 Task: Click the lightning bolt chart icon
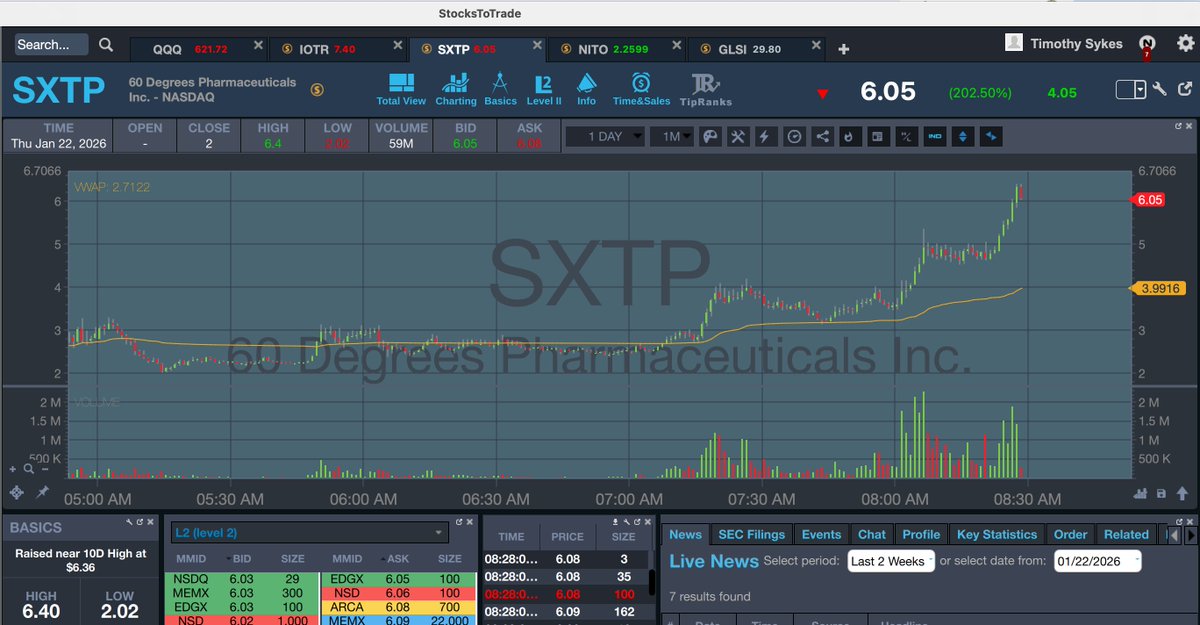(766, 136)
